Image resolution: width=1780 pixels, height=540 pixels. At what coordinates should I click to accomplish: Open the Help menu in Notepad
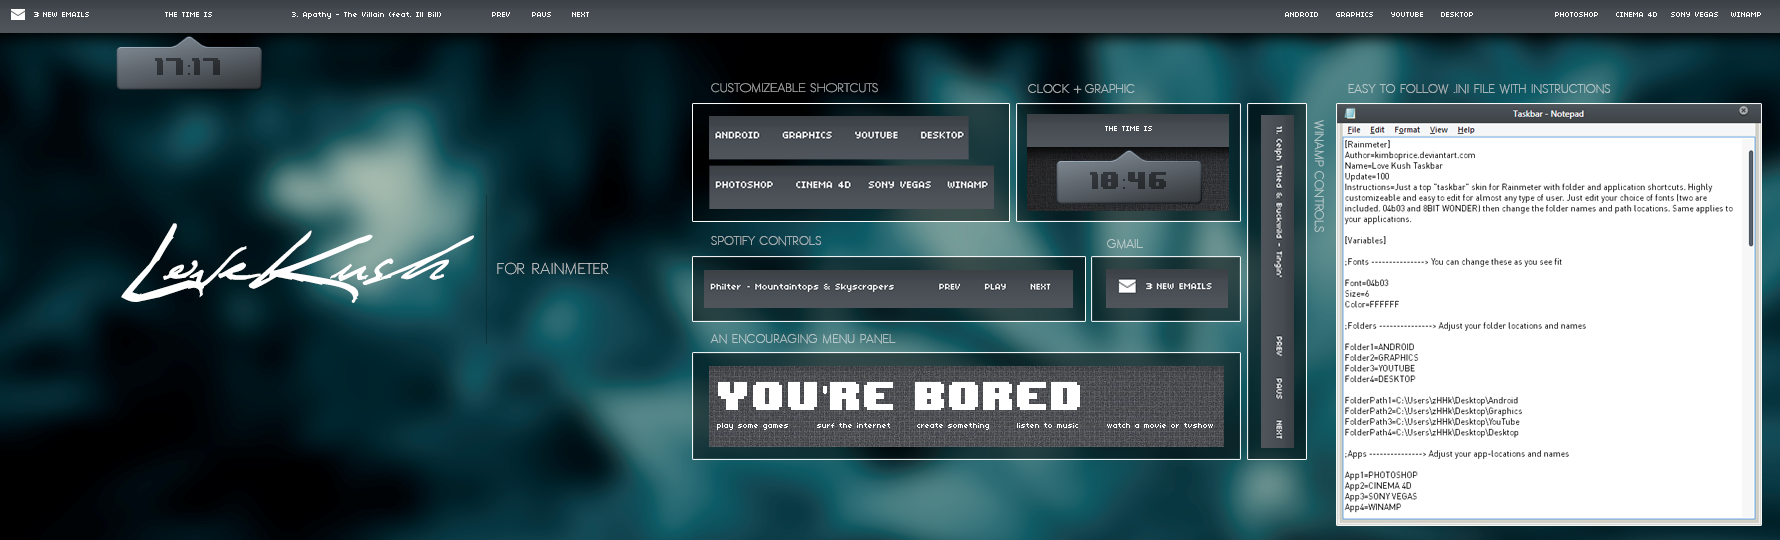tap(1465, 130)
